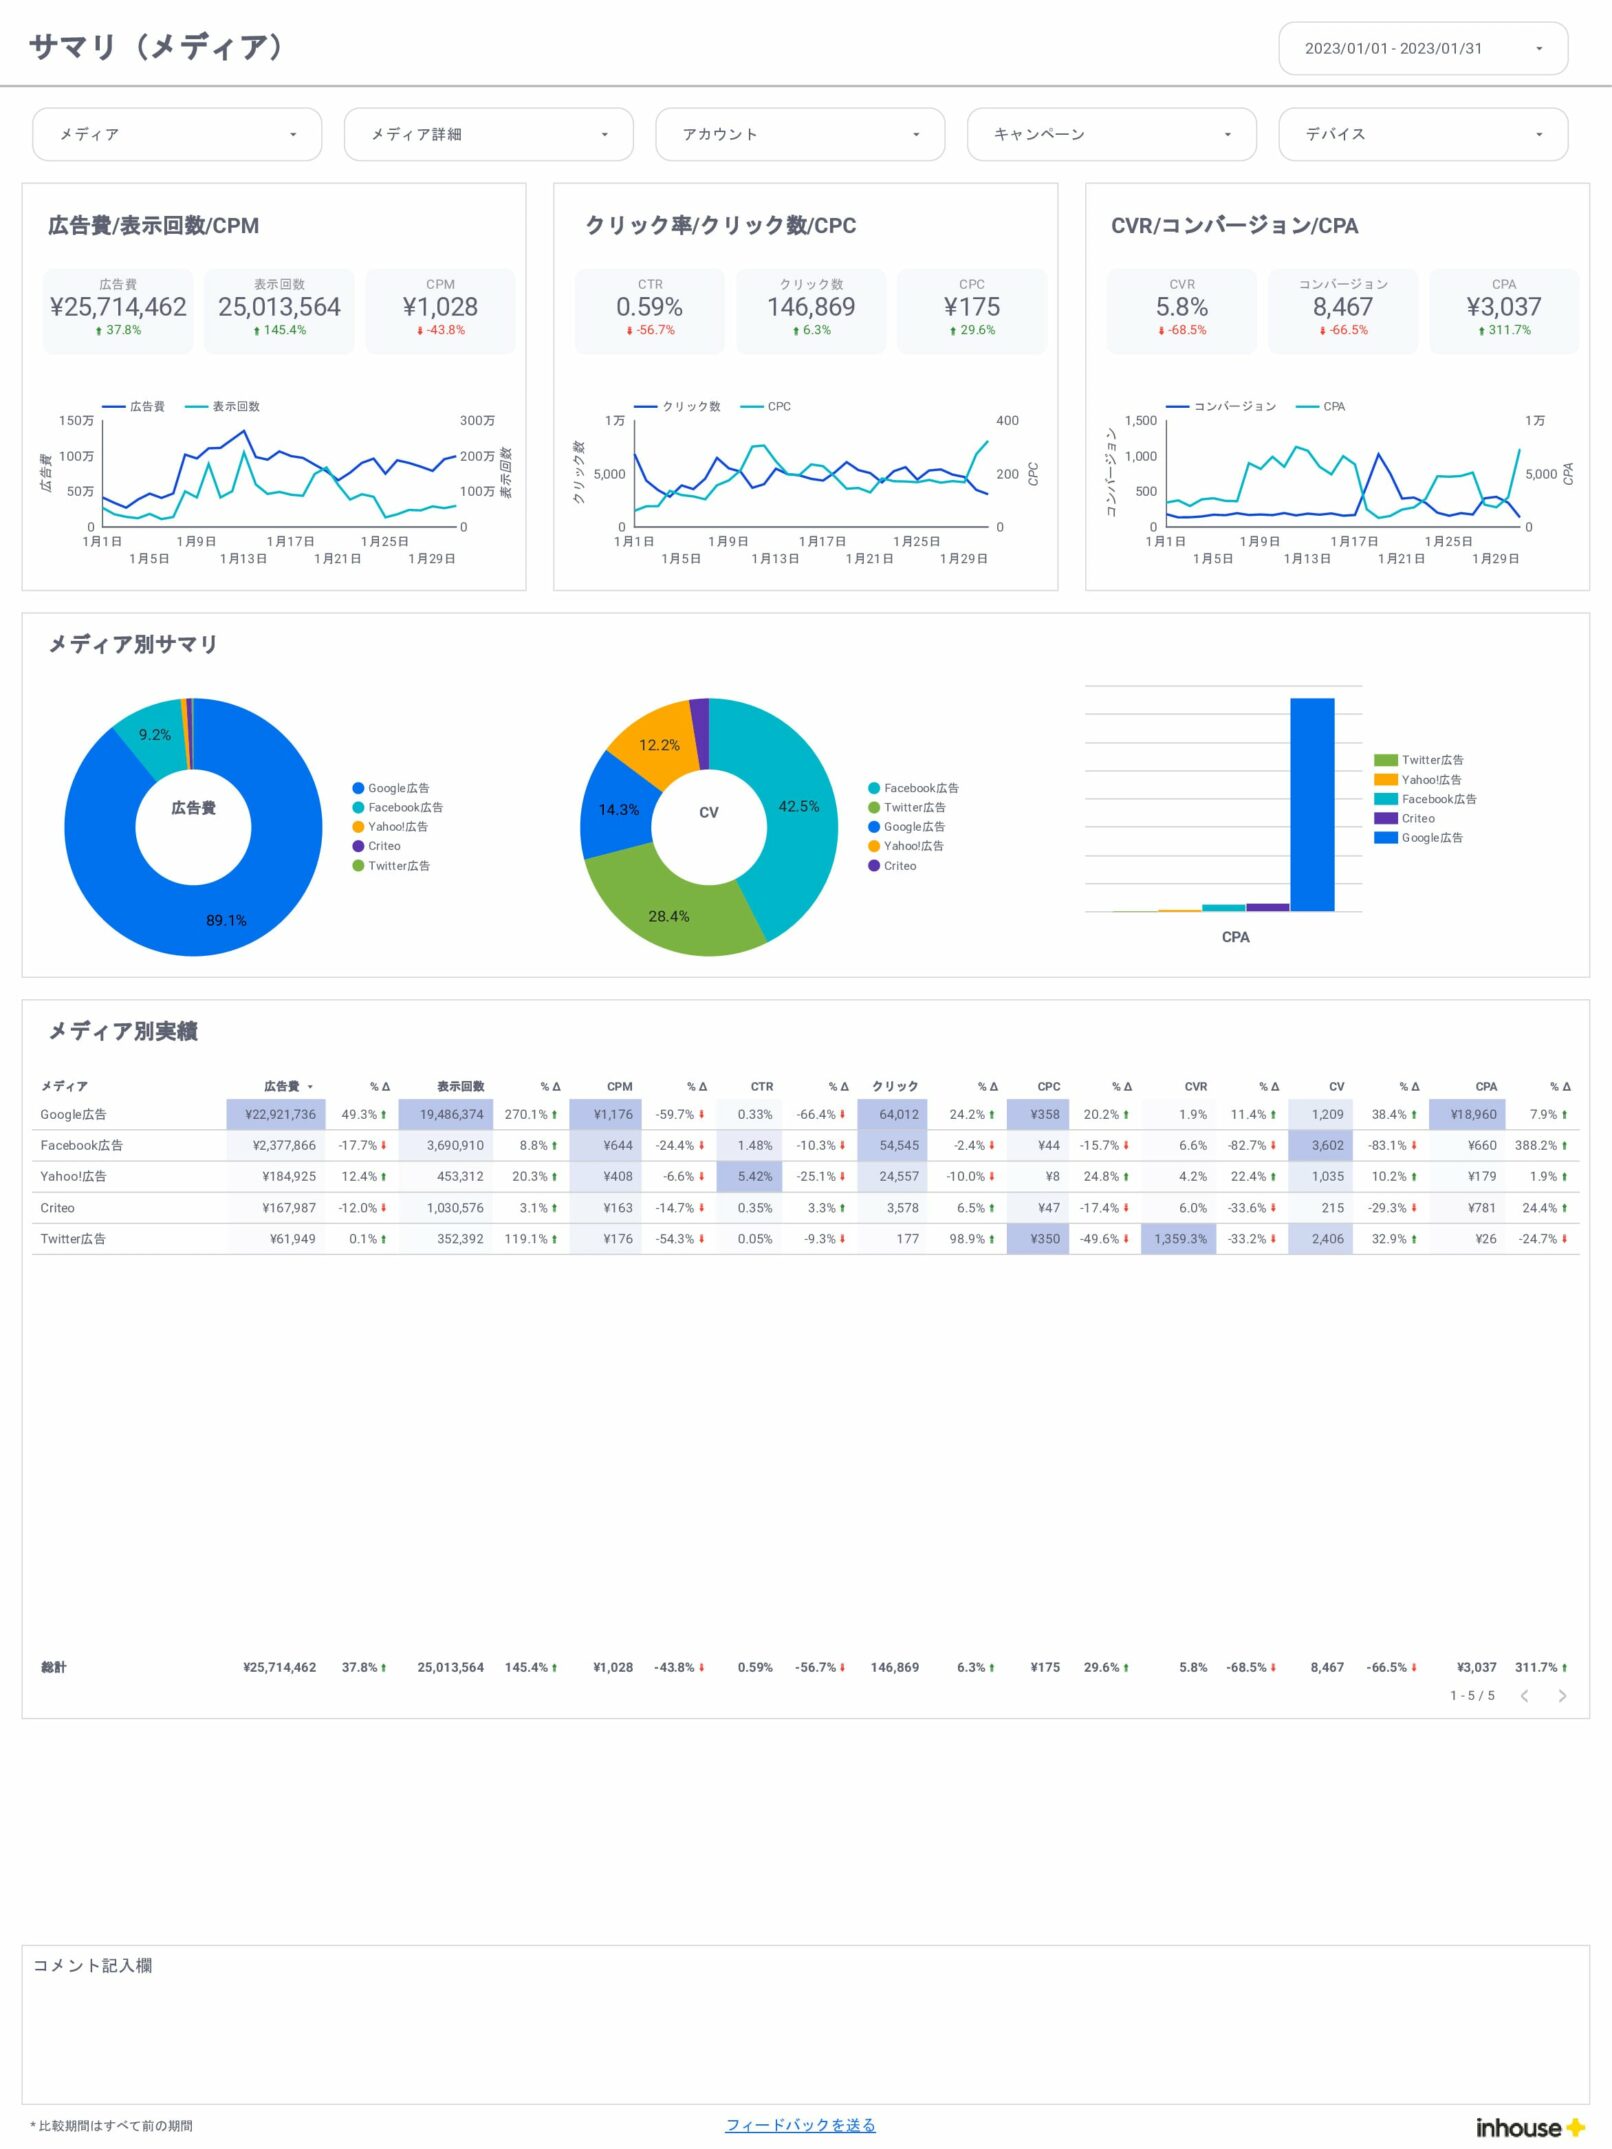Image resolution: width=1612 pixels, height=2149 pixels.
Task: Go to next page of media table
Action: pos(1561,1695)
